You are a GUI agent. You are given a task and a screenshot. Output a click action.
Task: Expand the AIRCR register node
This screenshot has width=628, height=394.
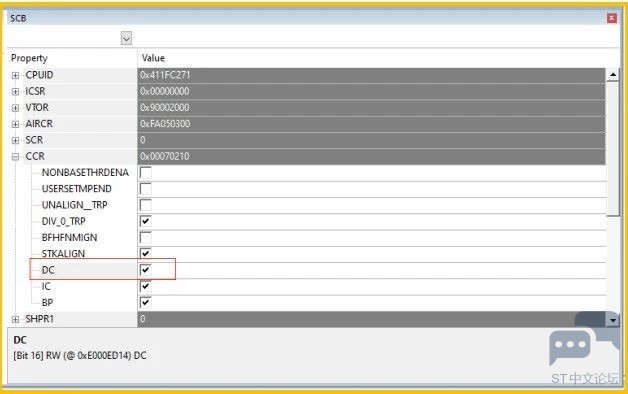tap(15, 124)
